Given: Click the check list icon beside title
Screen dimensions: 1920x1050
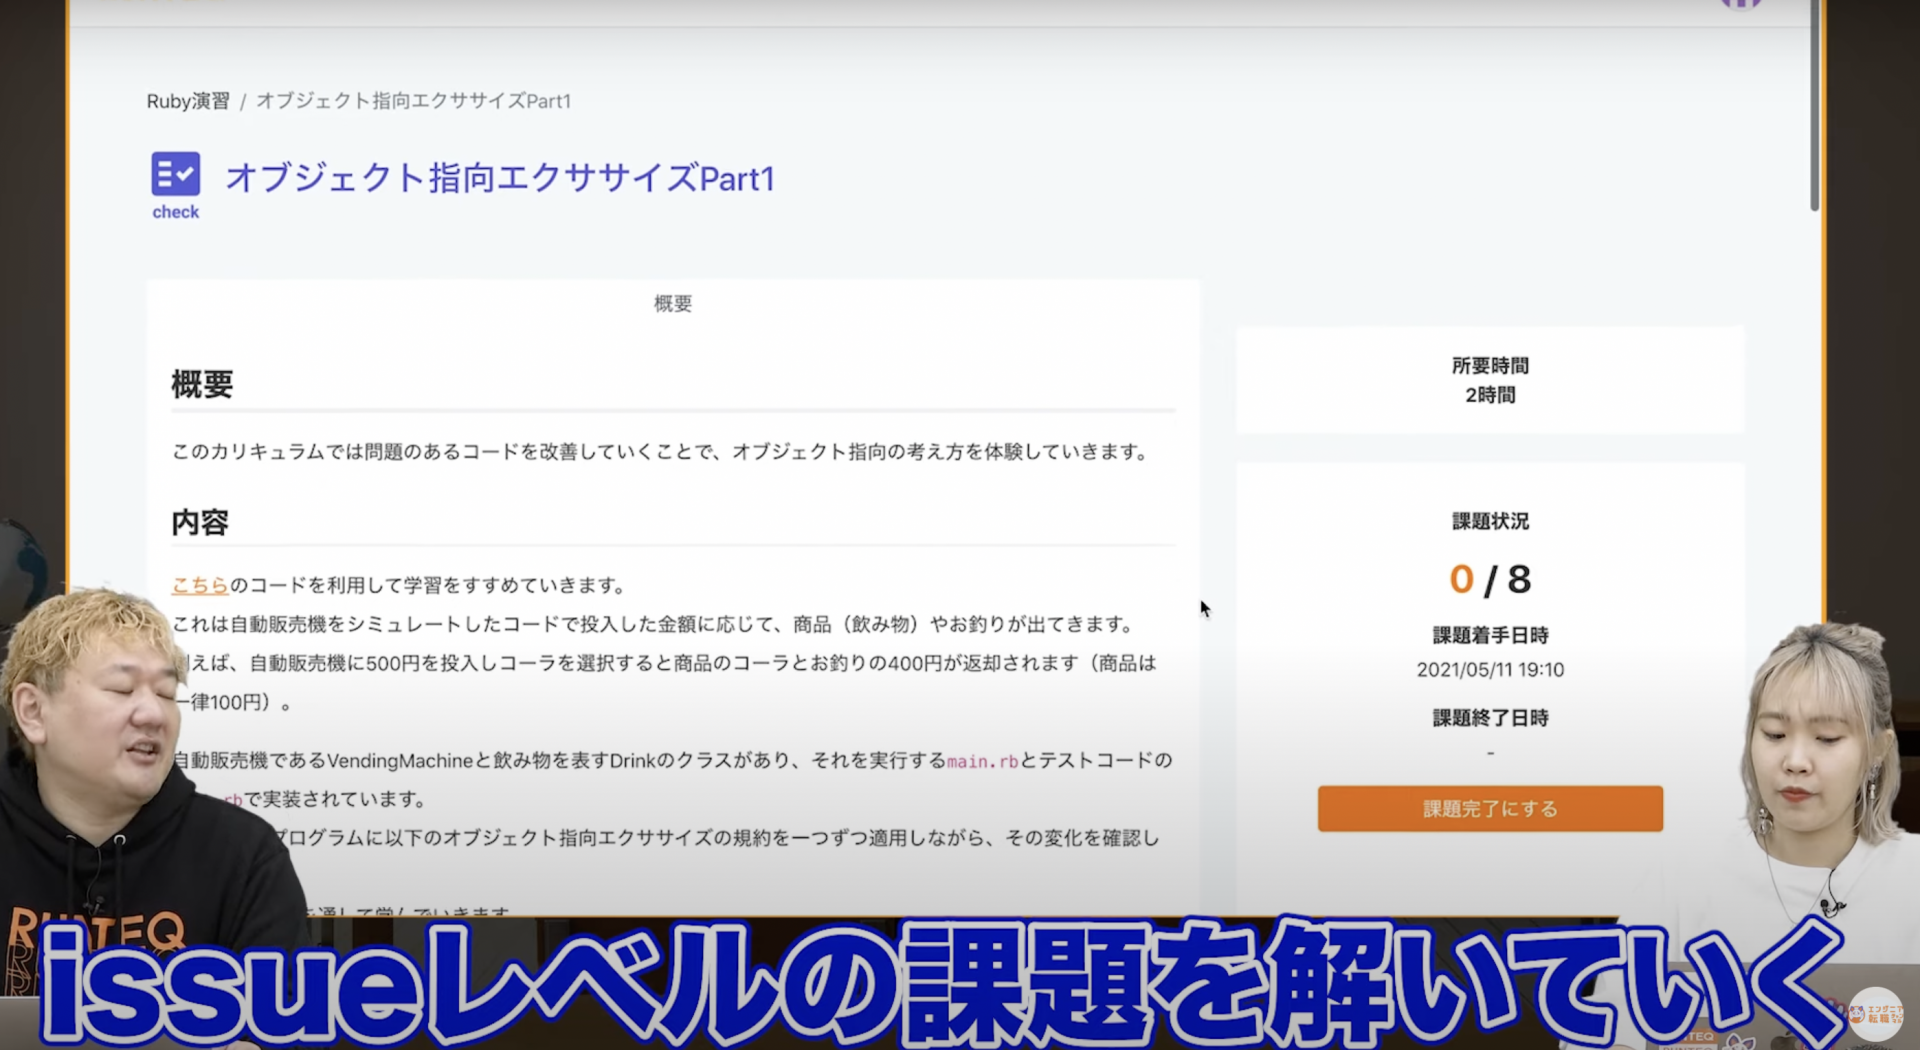Looking at the screenshot, I should click(176, 174).
